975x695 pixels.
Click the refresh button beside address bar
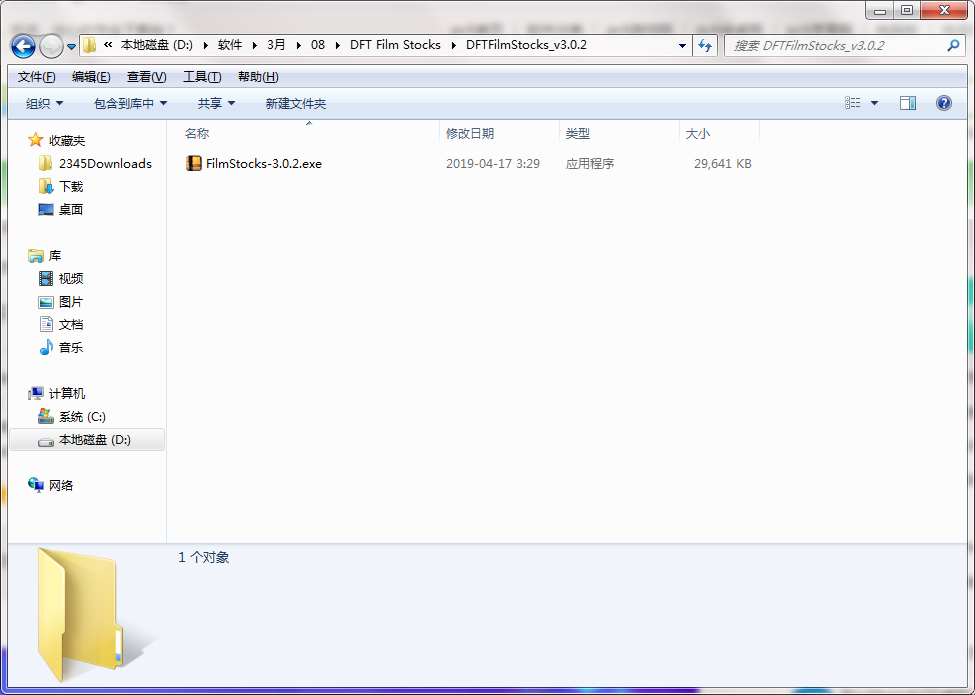point(705,45)
